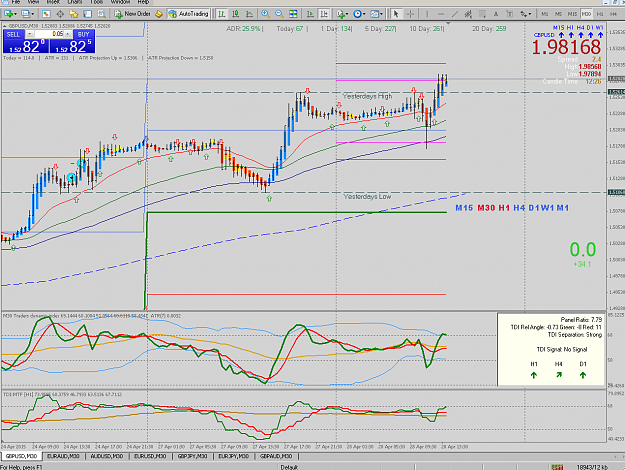Open the Indicators list dropdown

(342, 14)
